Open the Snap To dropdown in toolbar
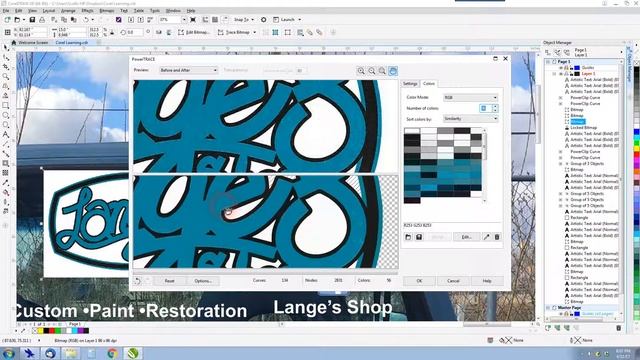The height and width of the screenshot is (360, 640). click(244, 20)
